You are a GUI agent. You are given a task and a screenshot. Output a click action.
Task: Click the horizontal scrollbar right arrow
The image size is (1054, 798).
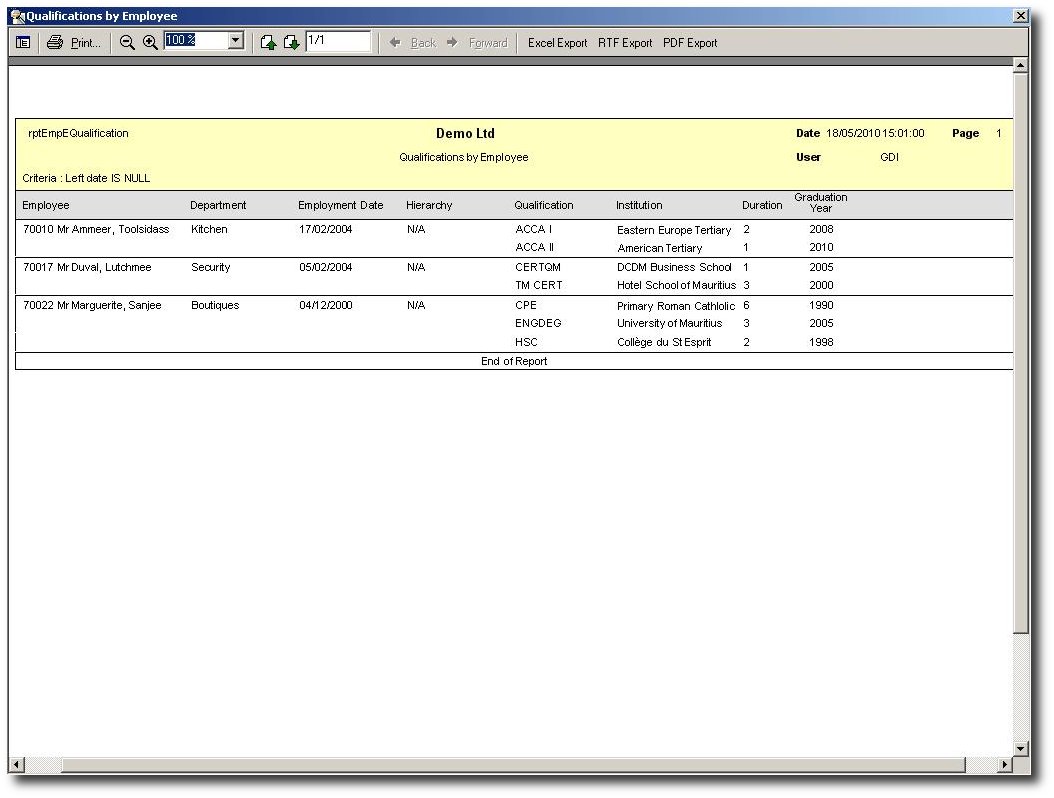coord(1005,764)
